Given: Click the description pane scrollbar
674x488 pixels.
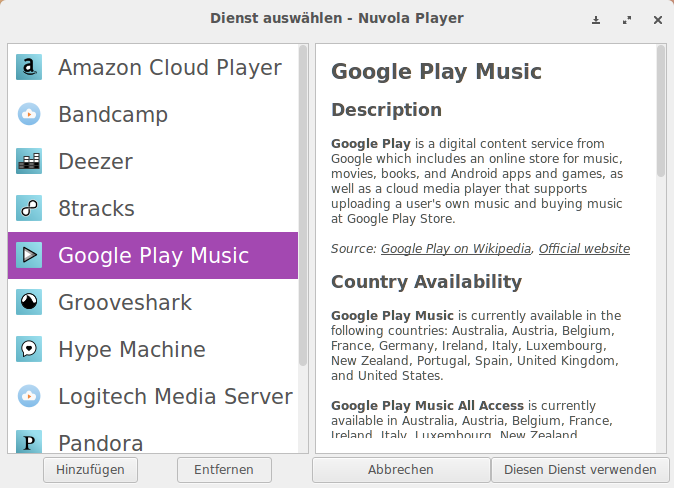Looking at the screenshot, I should [660, 110].
